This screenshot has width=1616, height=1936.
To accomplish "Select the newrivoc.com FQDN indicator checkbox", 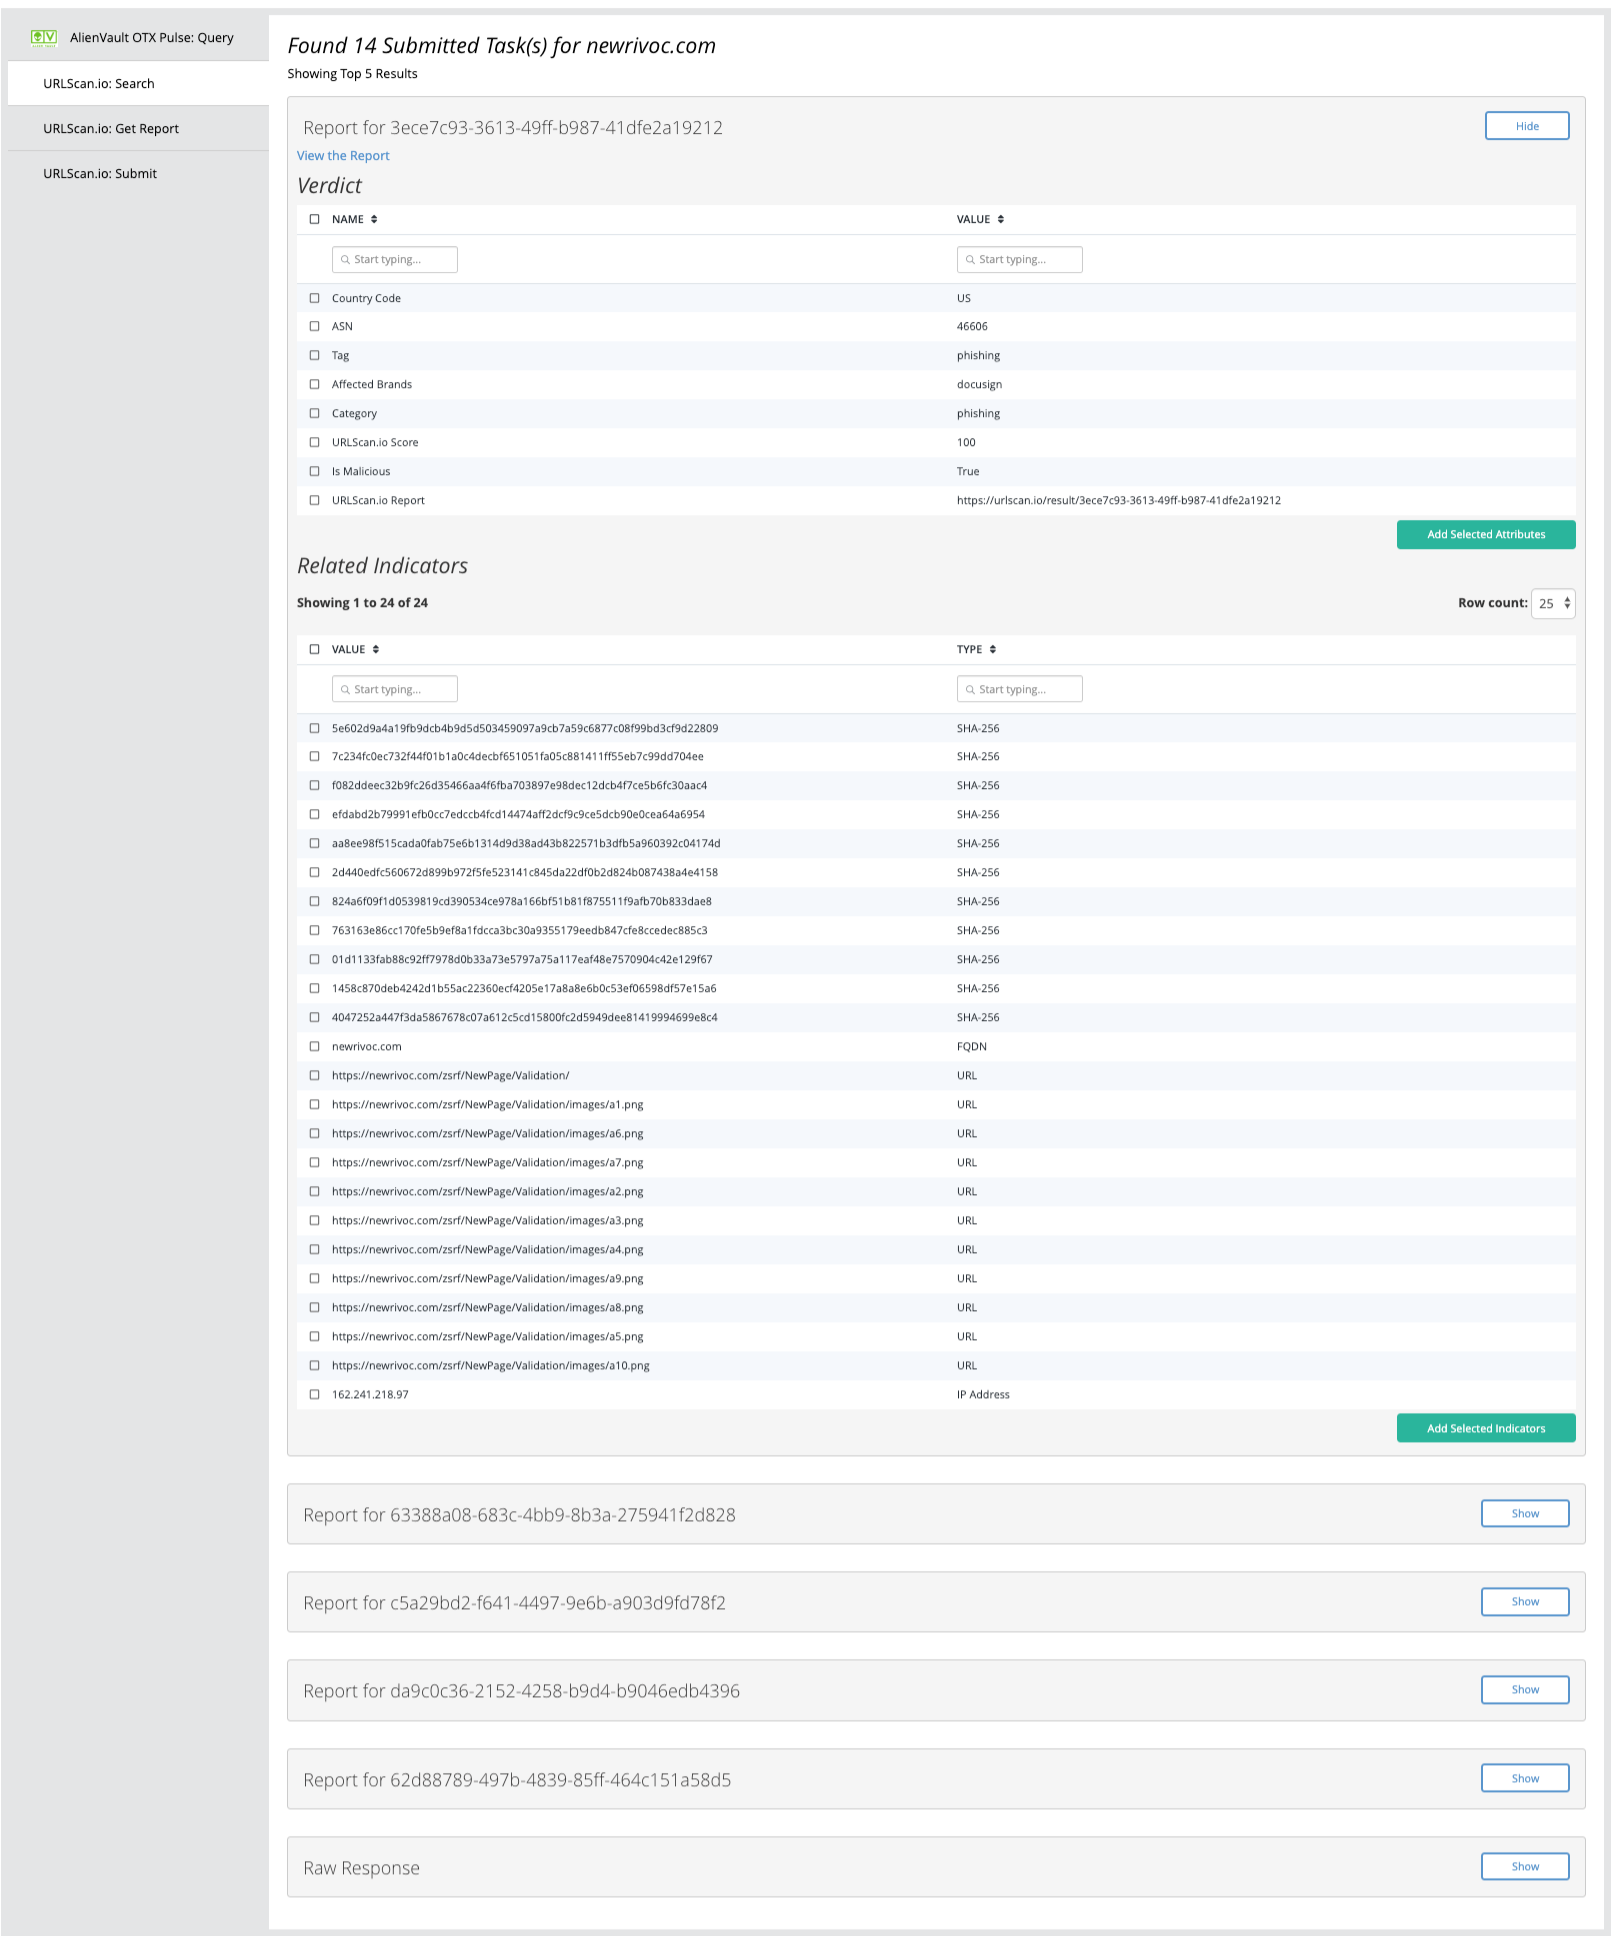I will (315, 1046).
